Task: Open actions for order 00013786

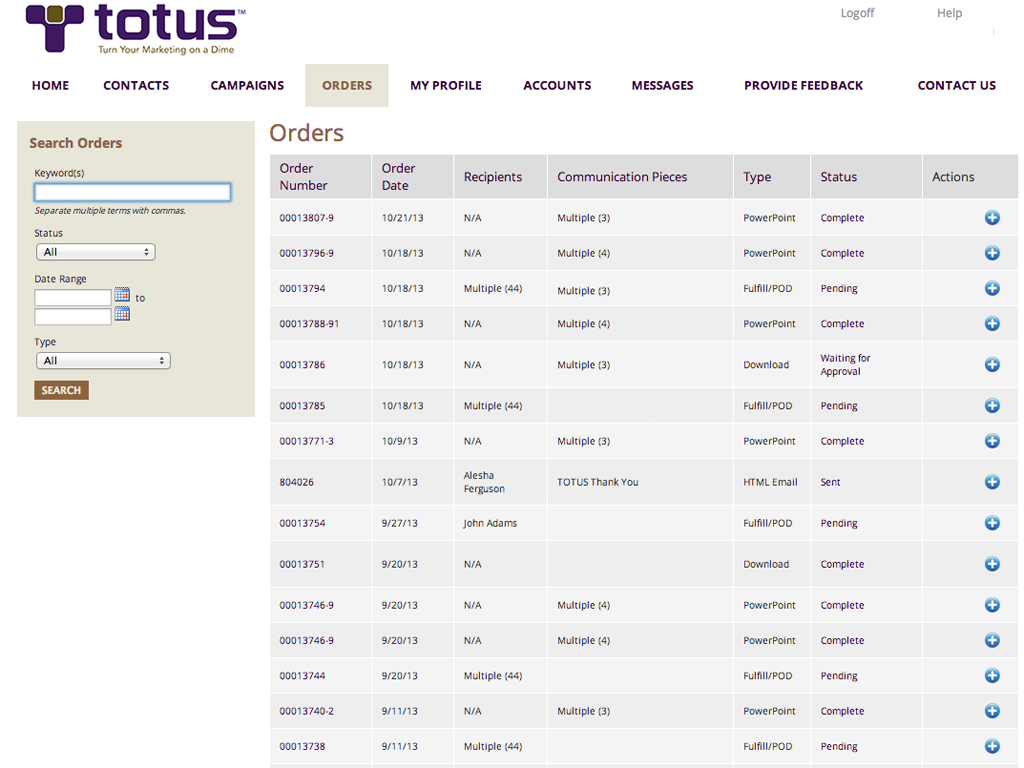Action: pos(992,364)
